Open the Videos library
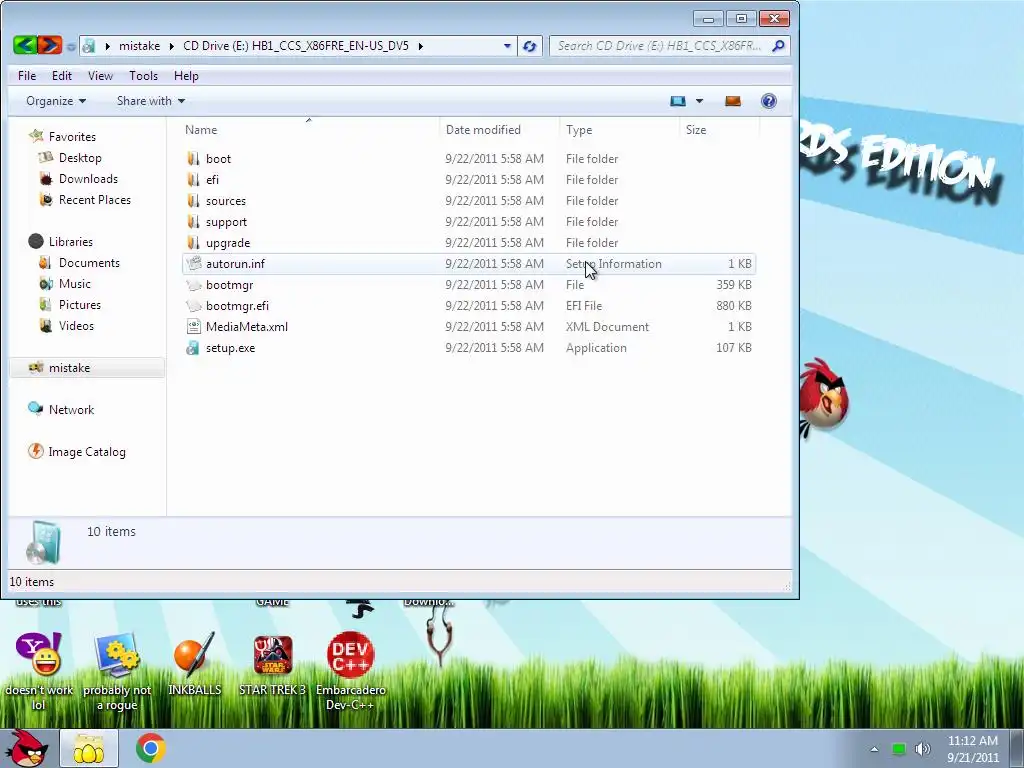 click(76, 325)
